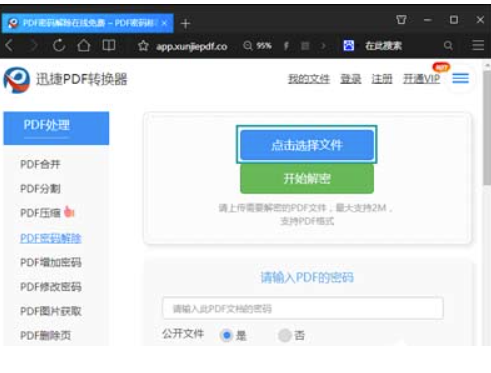Click the 请输入PDF的密码 heading
The width and height of the screenshot is (491, 373).
pyautogui.click(x=307, y=277)
